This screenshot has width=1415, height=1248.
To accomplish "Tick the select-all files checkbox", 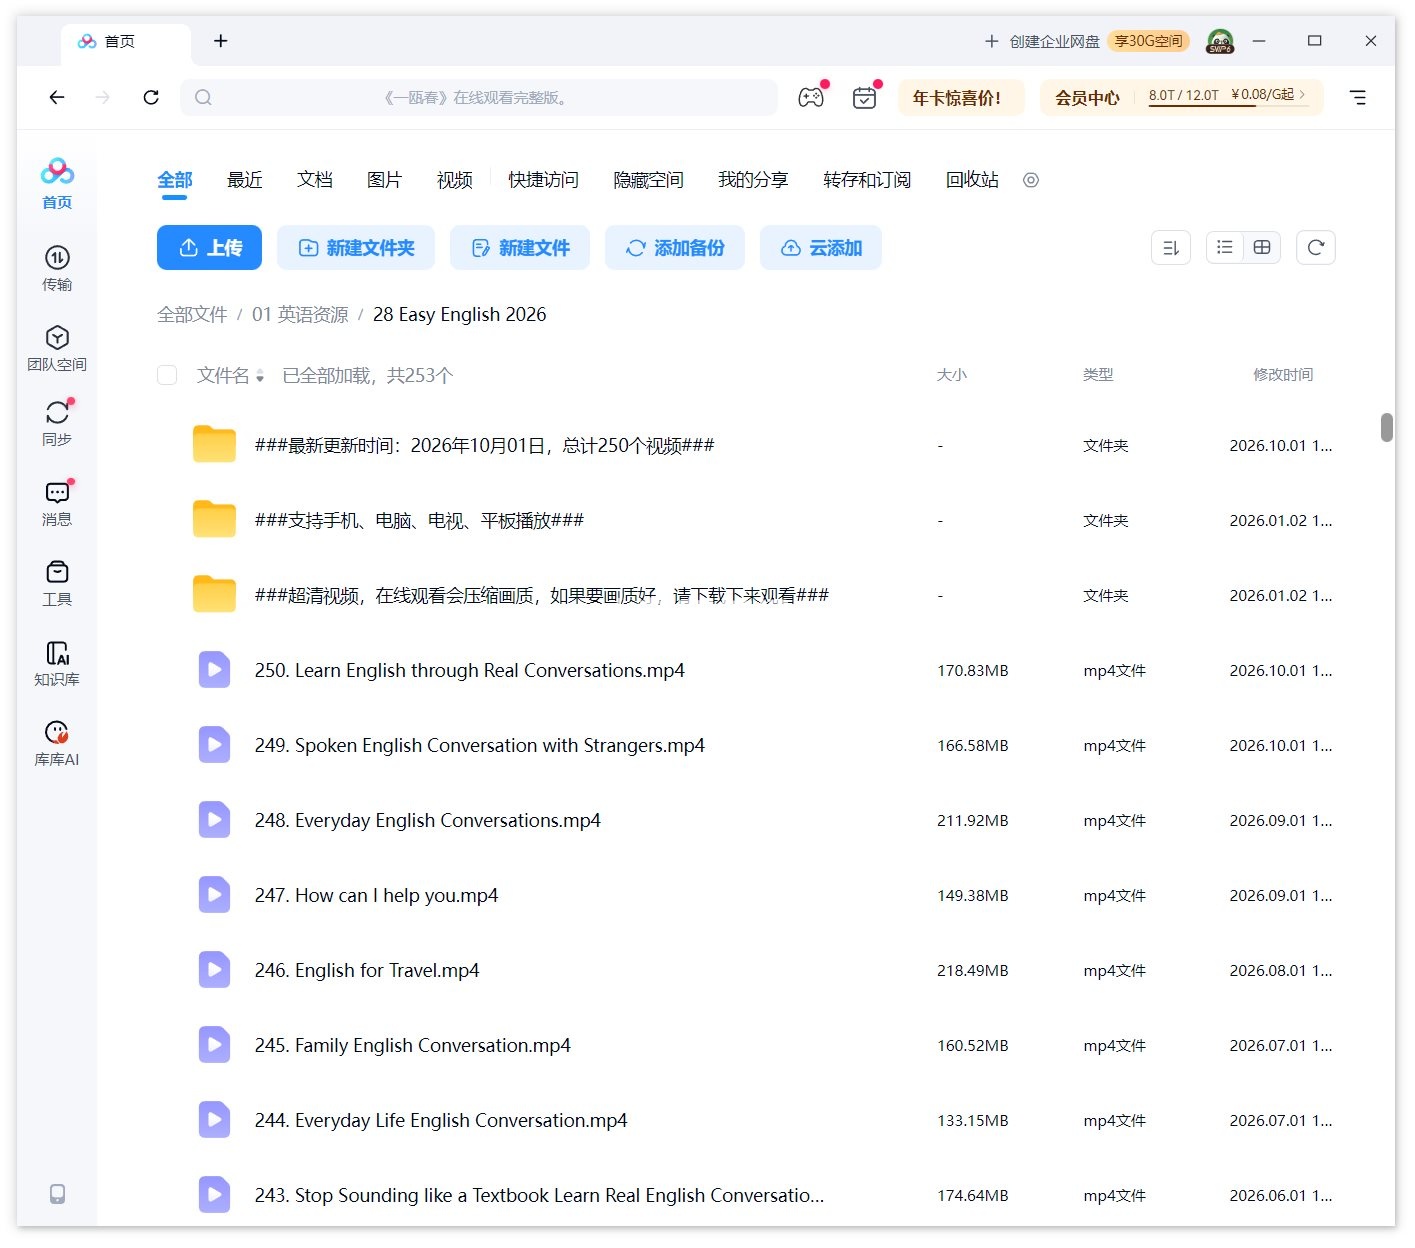I will (x=167, y=375).
